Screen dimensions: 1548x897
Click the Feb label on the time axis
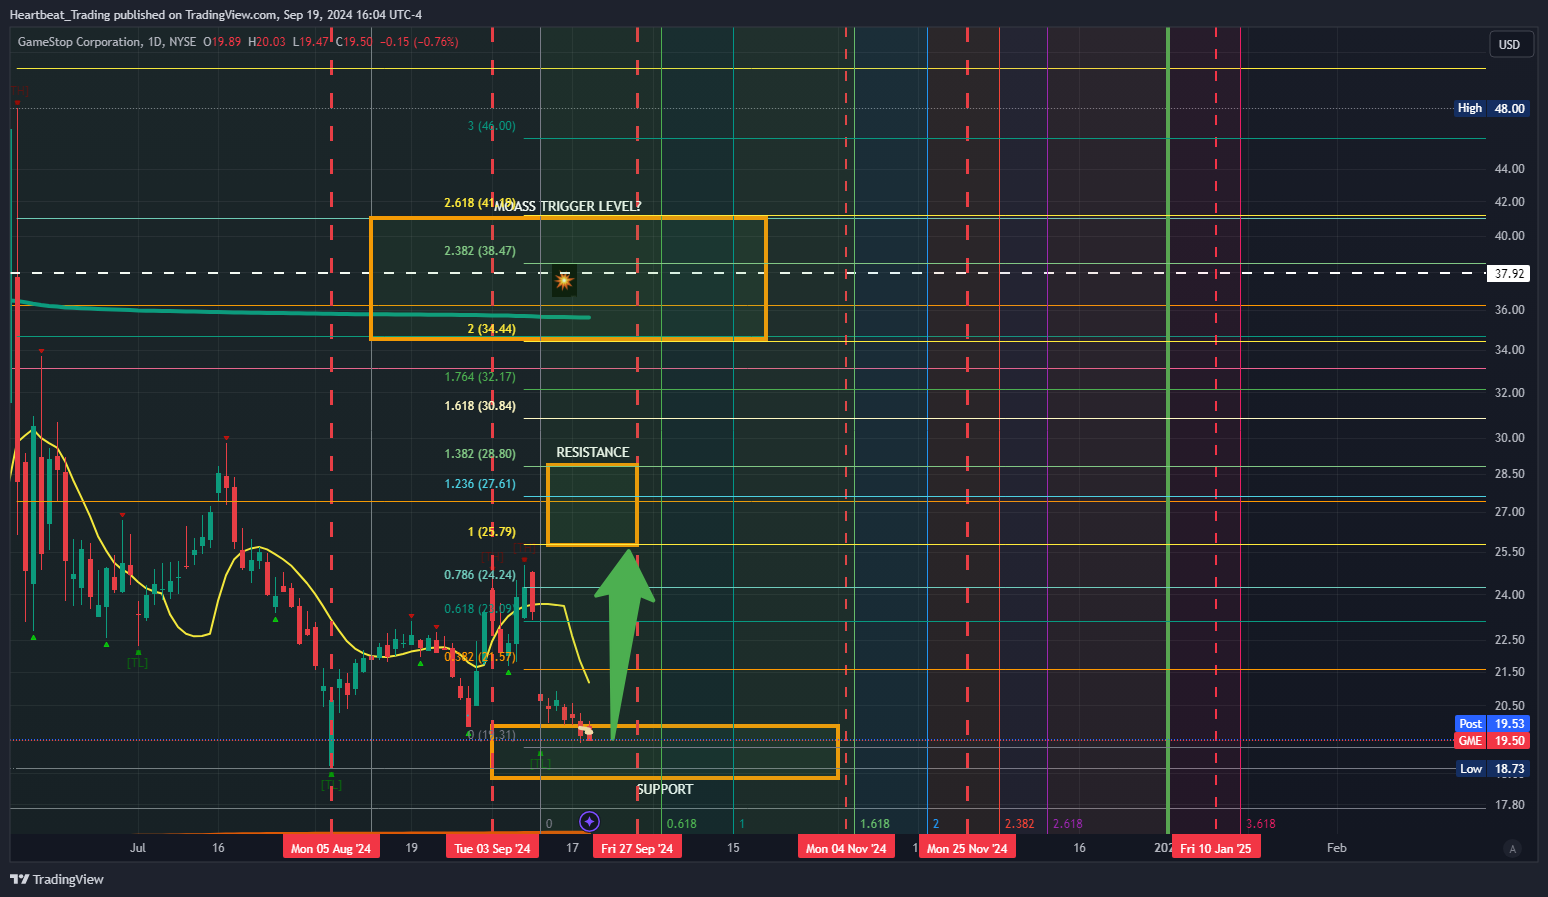tap(1337, 848)
